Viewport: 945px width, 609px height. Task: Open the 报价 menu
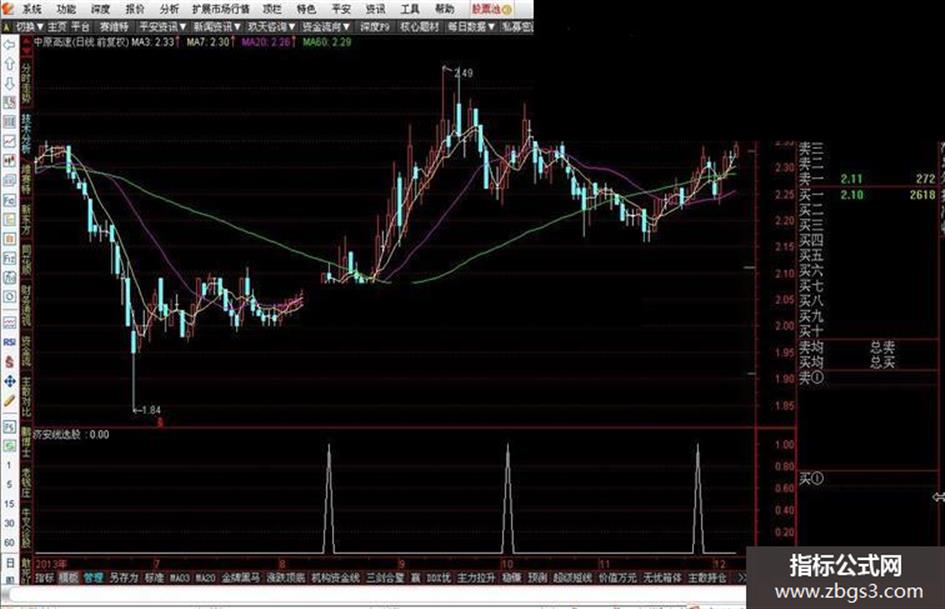pyautogui.click(x=134, y=9)
